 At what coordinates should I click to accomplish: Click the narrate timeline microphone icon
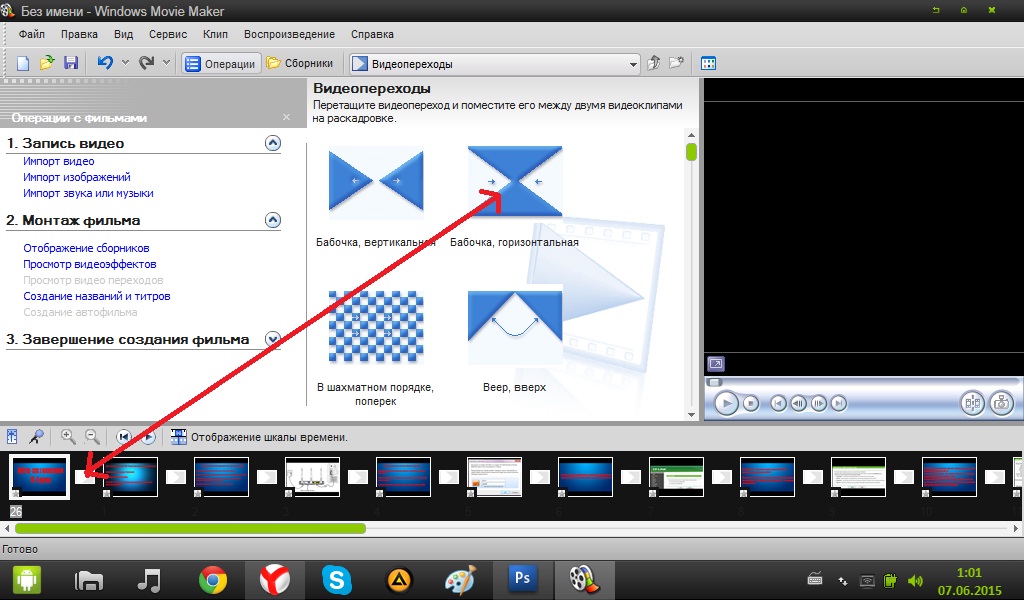click(x=36, y=437)
